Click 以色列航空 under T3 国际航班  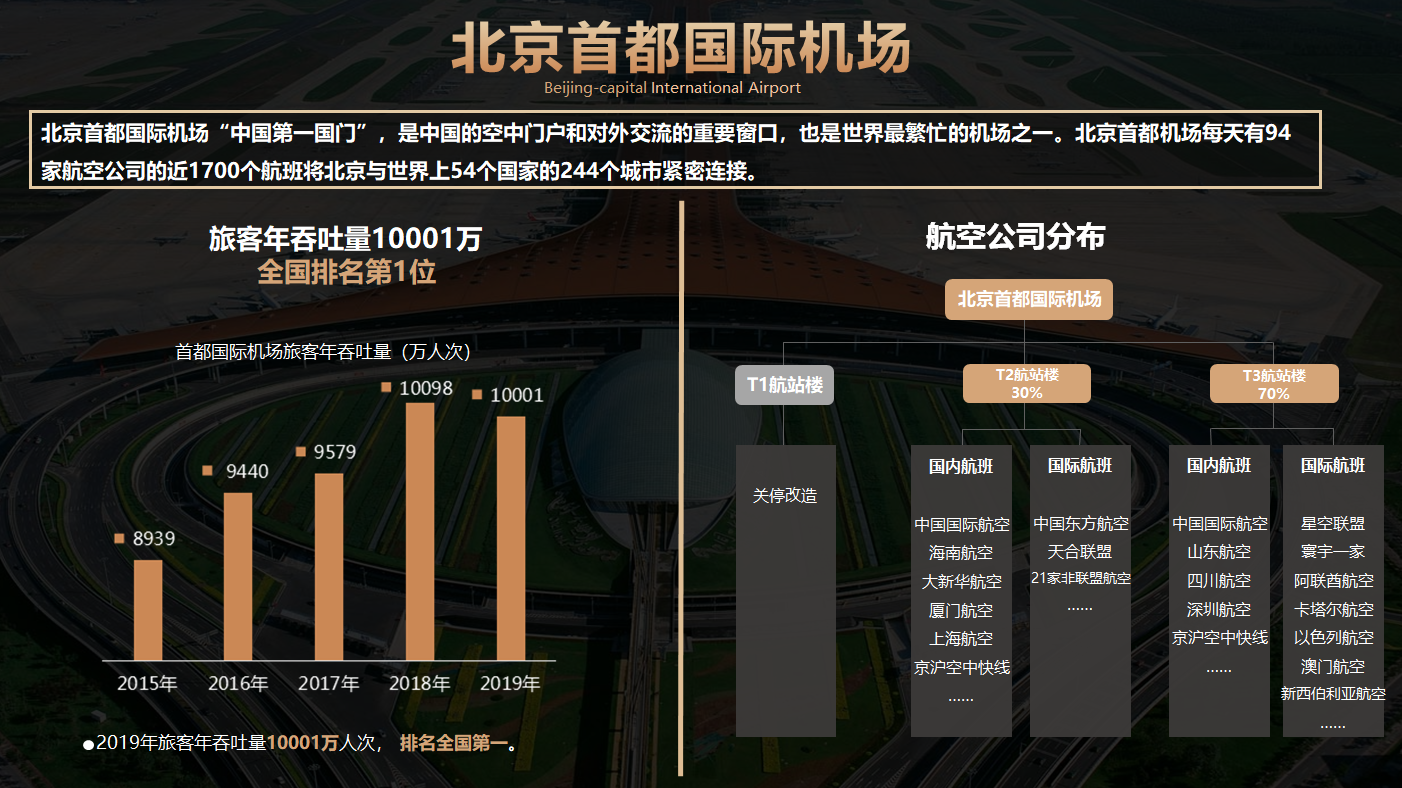point(1334,637)
